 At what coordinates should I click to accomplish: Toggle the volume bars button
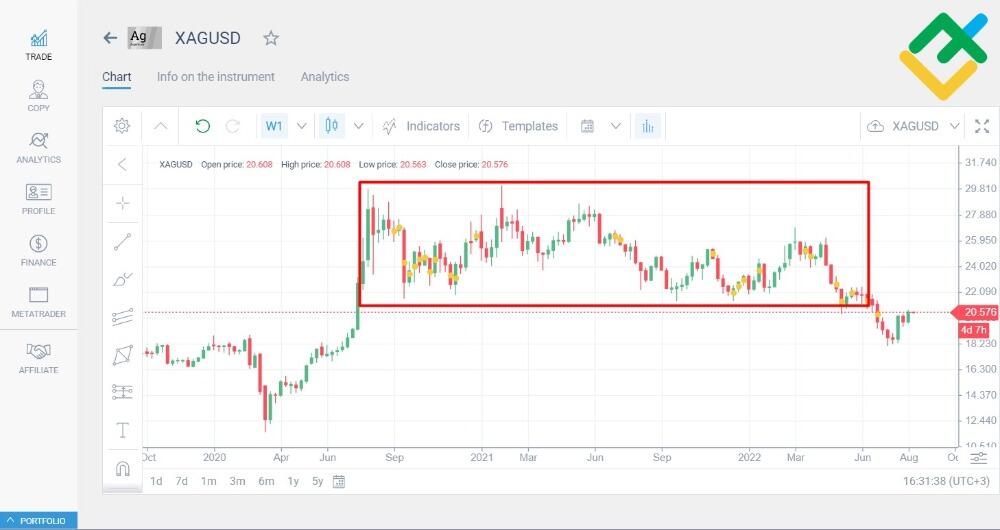tap(648, 126)
